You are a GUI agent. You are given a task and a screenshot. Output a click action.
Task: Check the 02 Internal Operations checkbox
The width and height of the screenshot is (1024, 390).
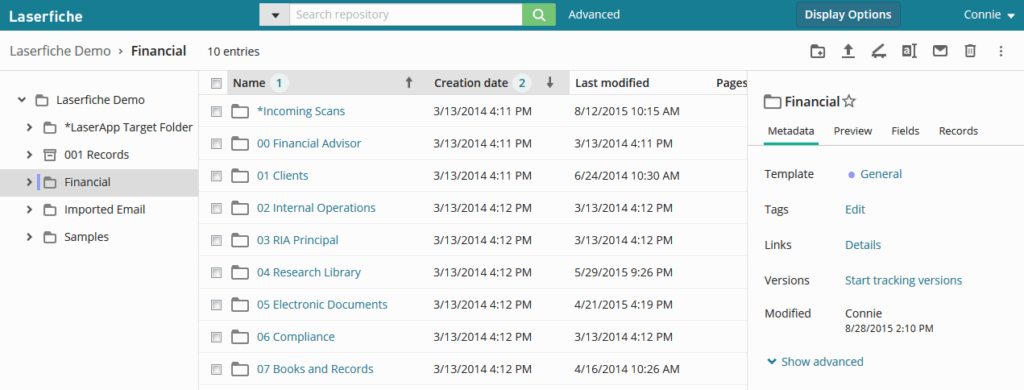coord(216,208)
